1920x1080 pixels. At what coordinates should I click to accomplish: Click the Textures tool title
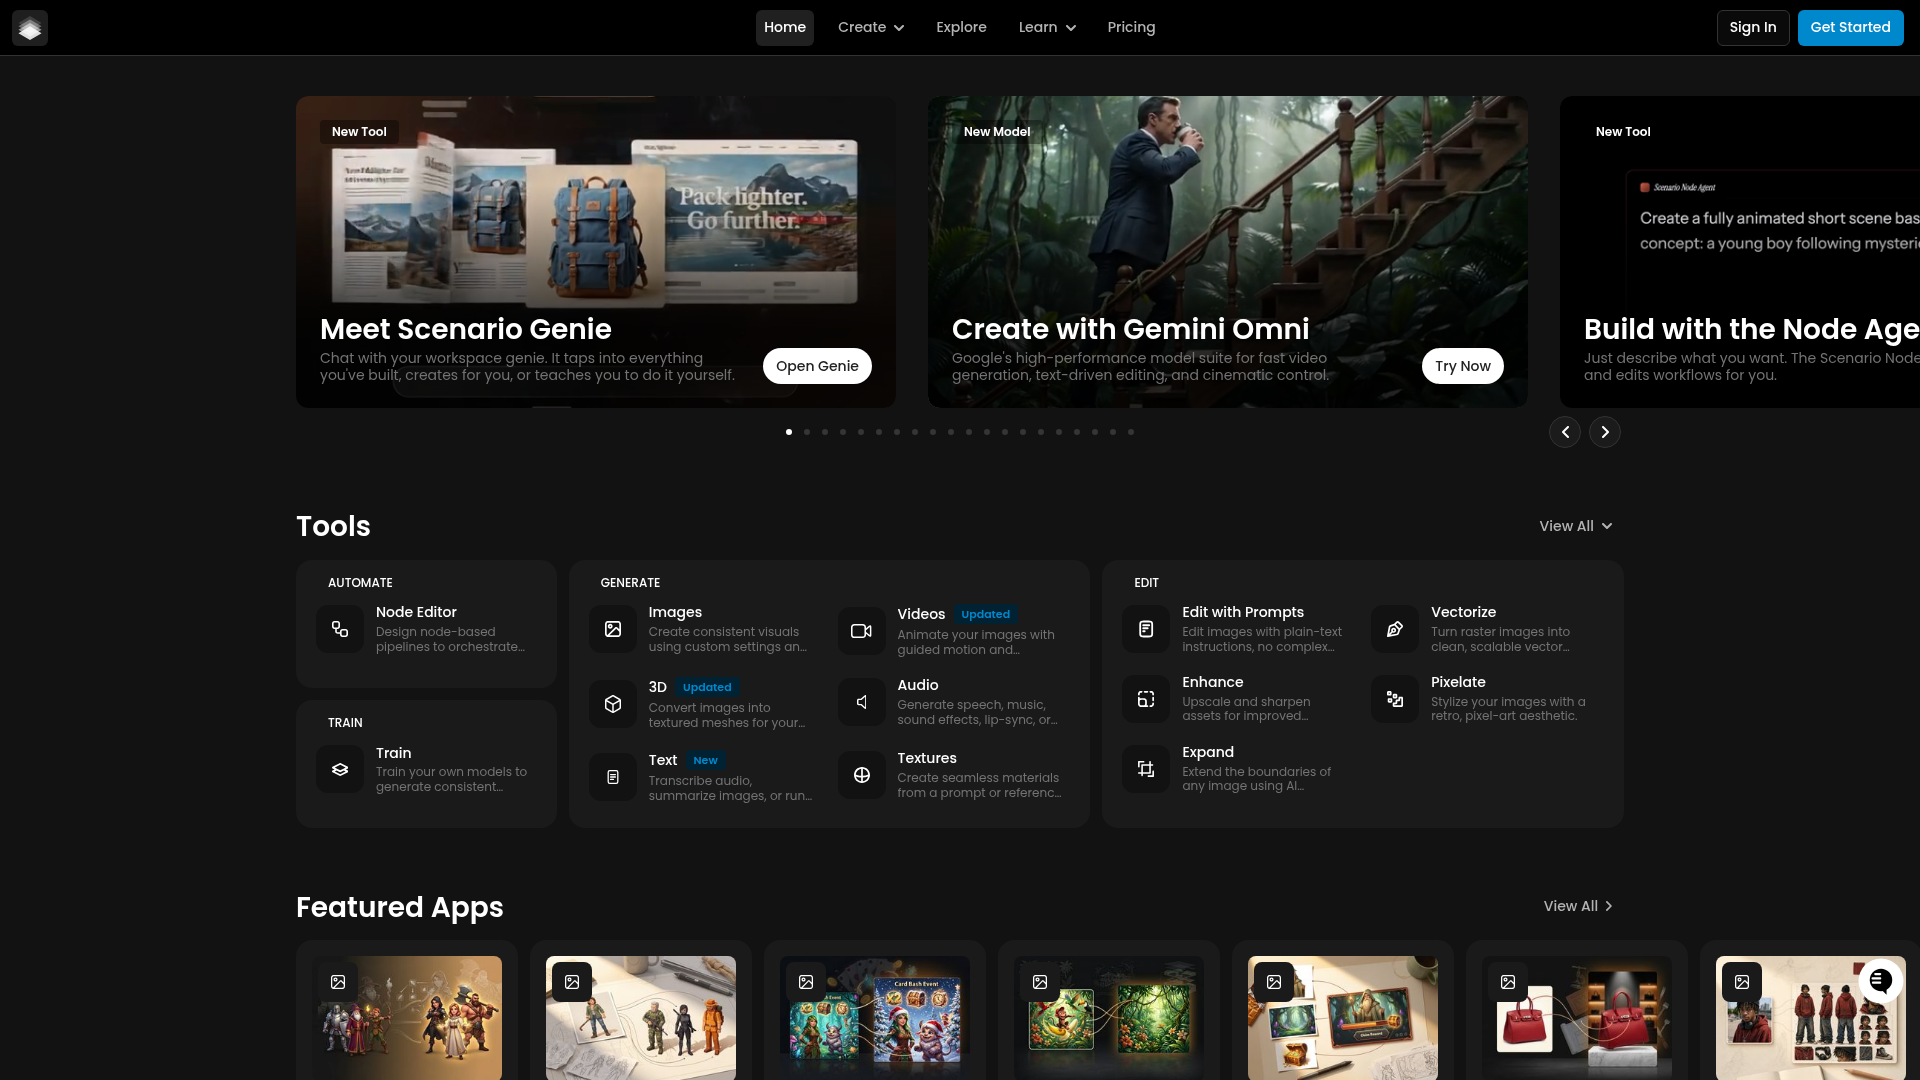pyautogui.click(x=927, y=758)
